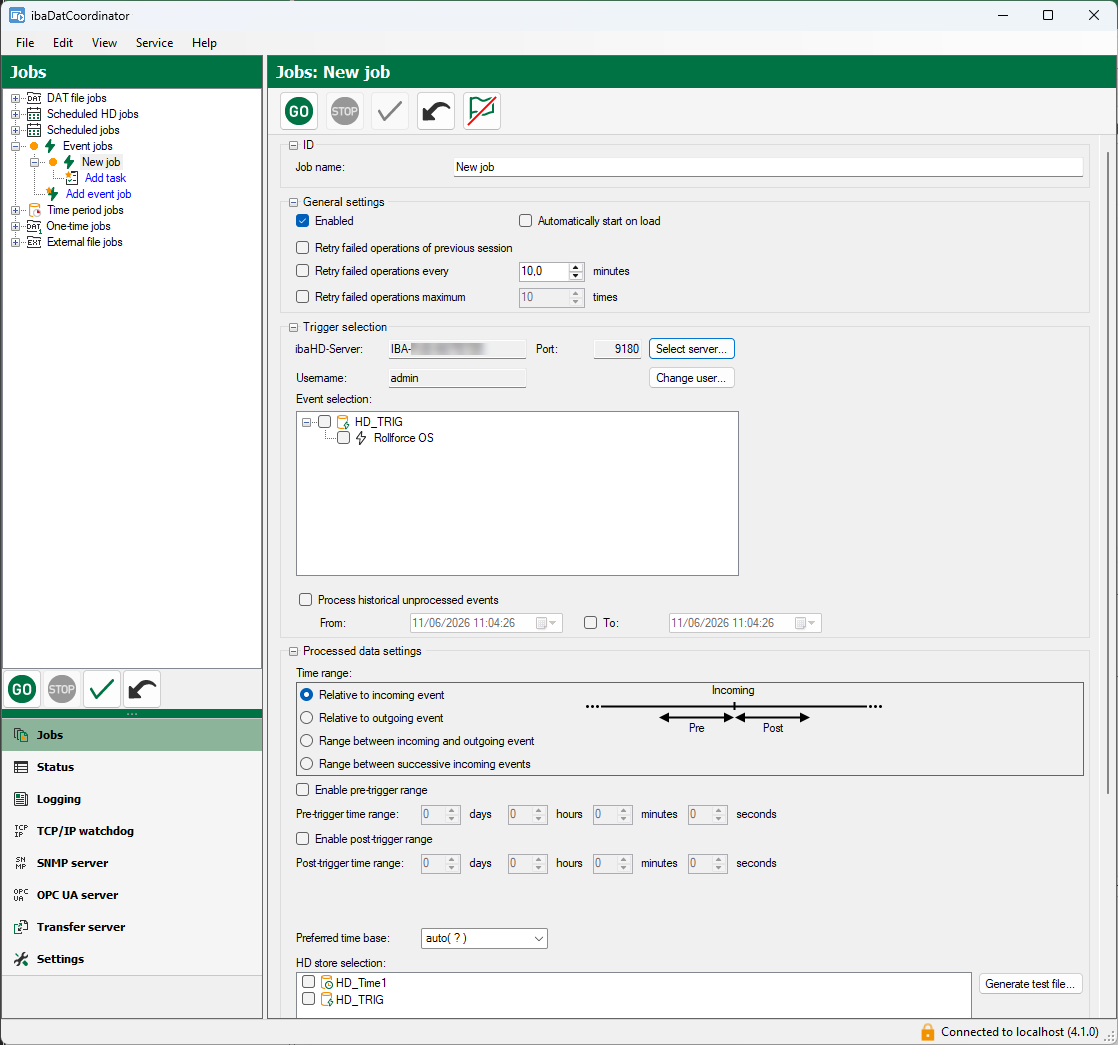Check Retry failed operations maximum

pos(302,297)
